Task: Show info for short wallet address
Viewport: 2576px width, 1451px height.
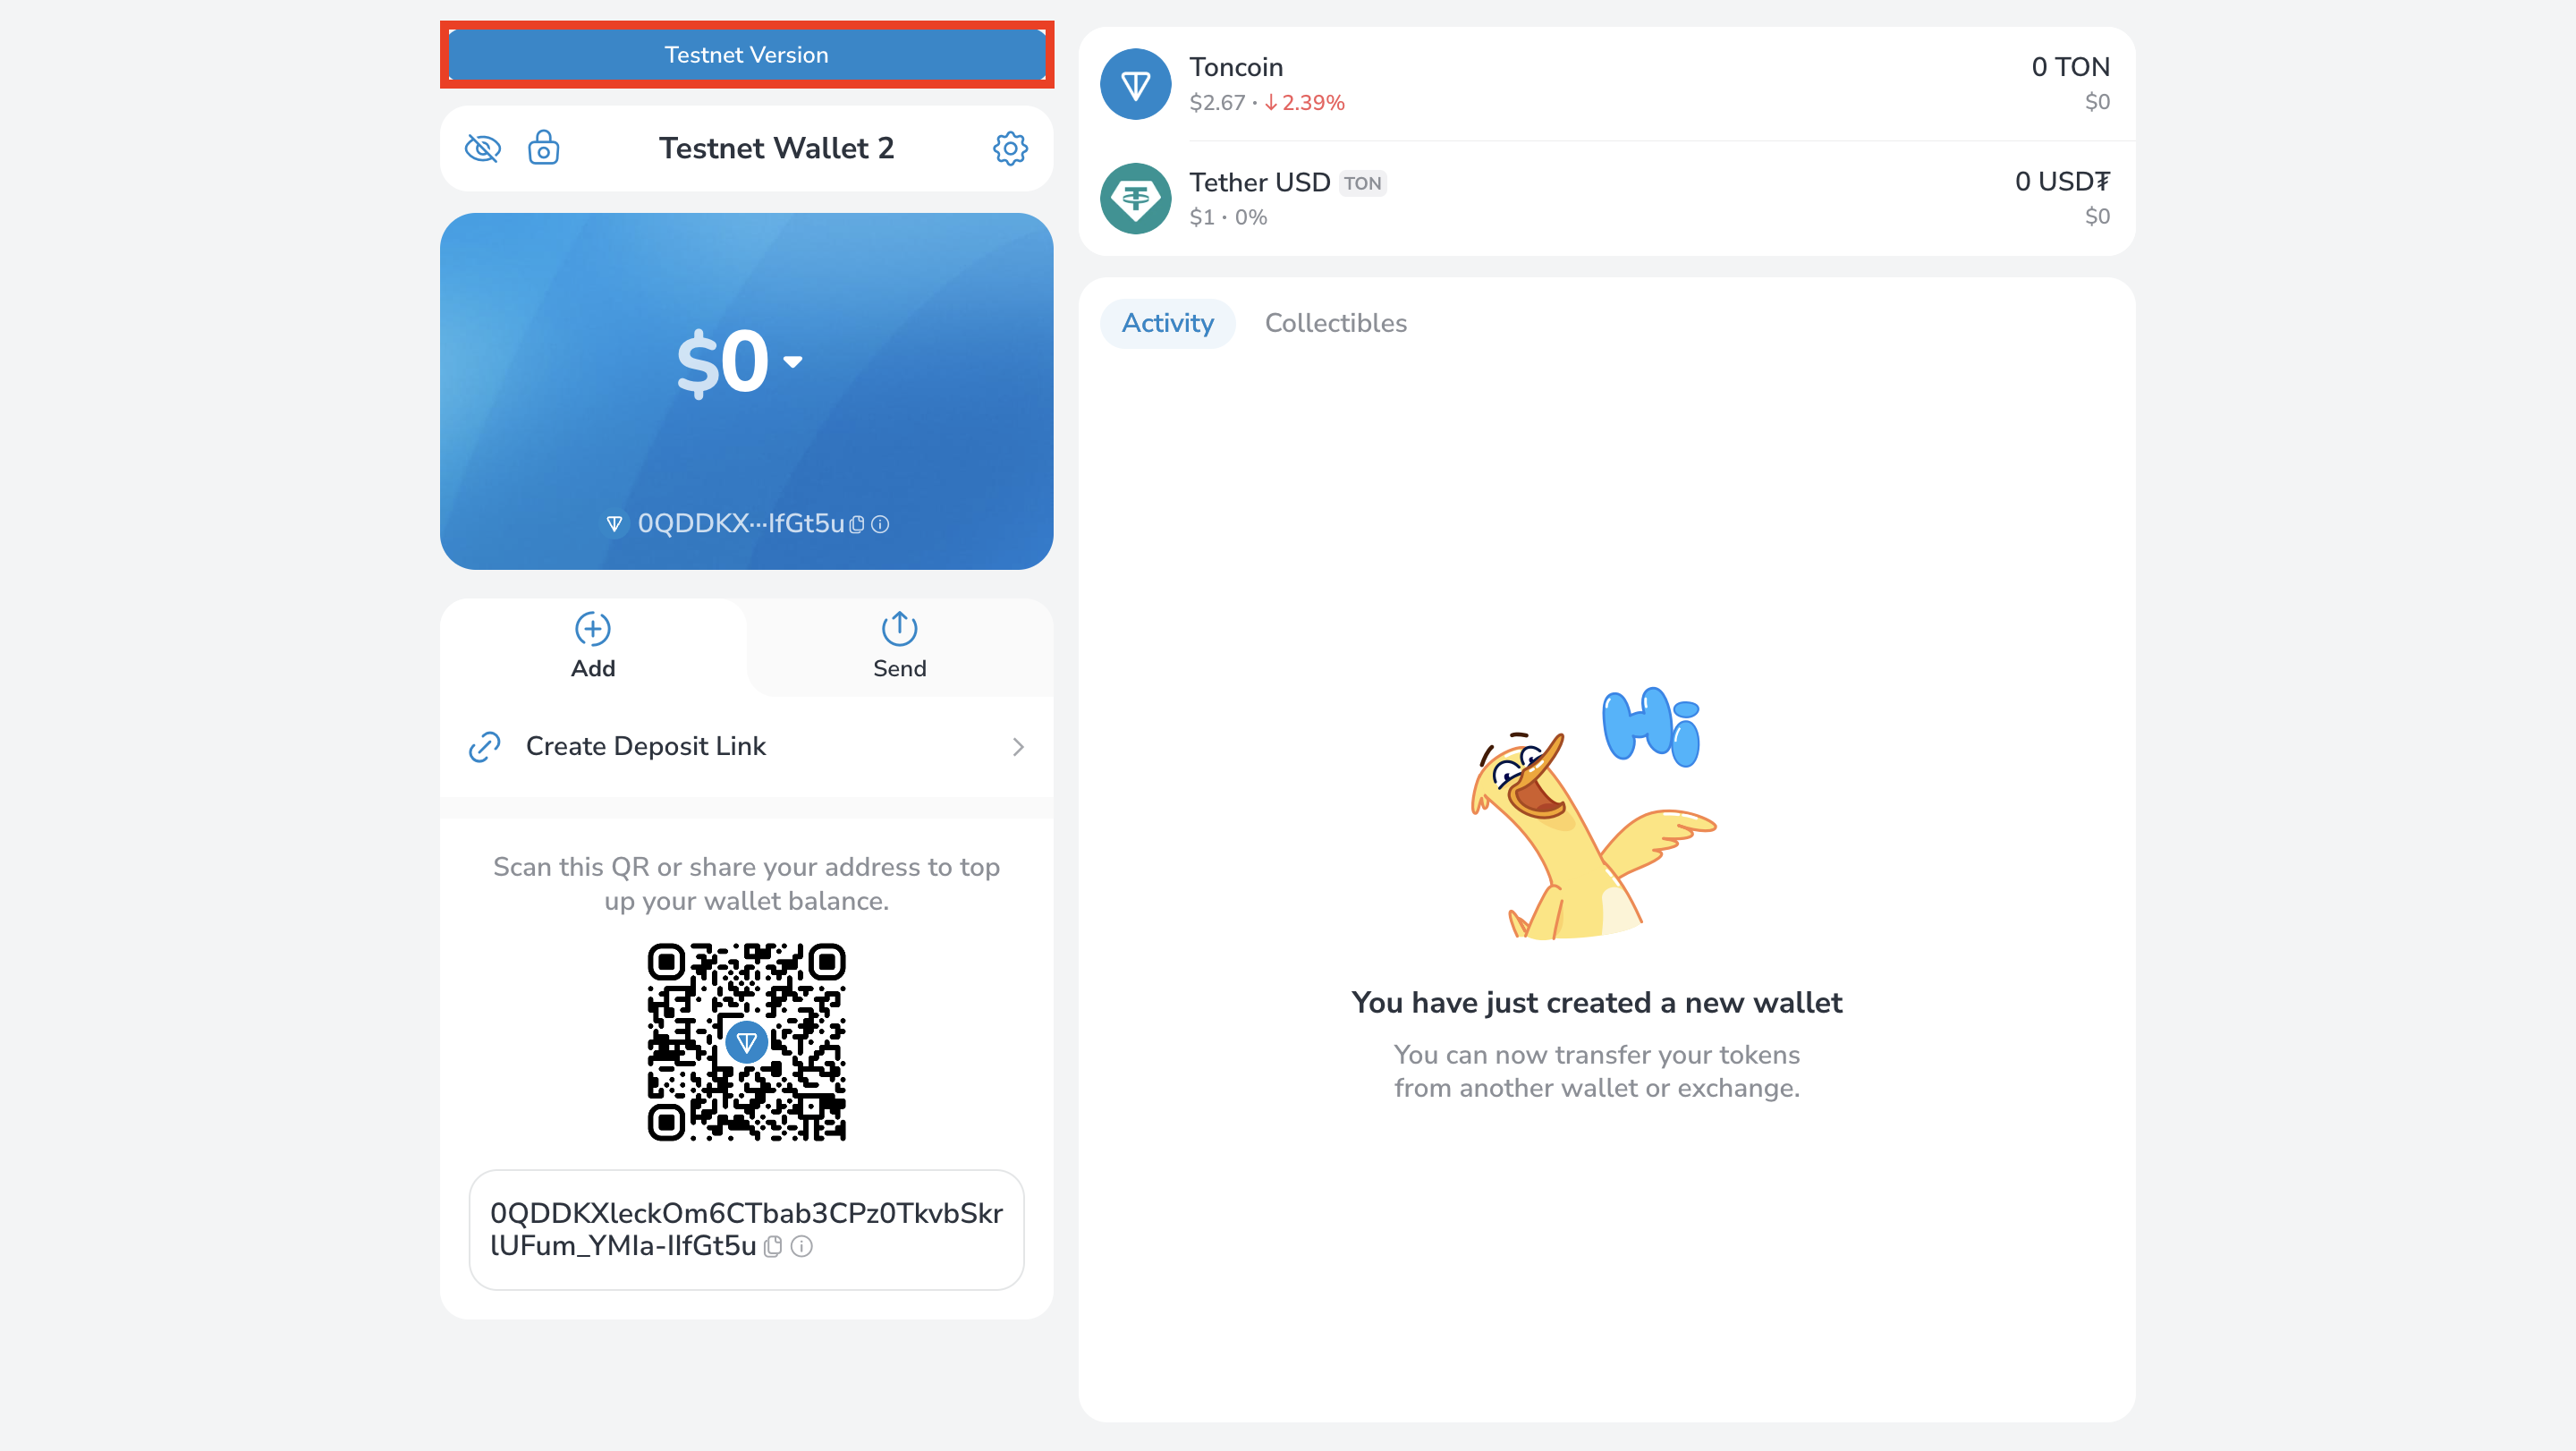Action: tap(880, 524)
